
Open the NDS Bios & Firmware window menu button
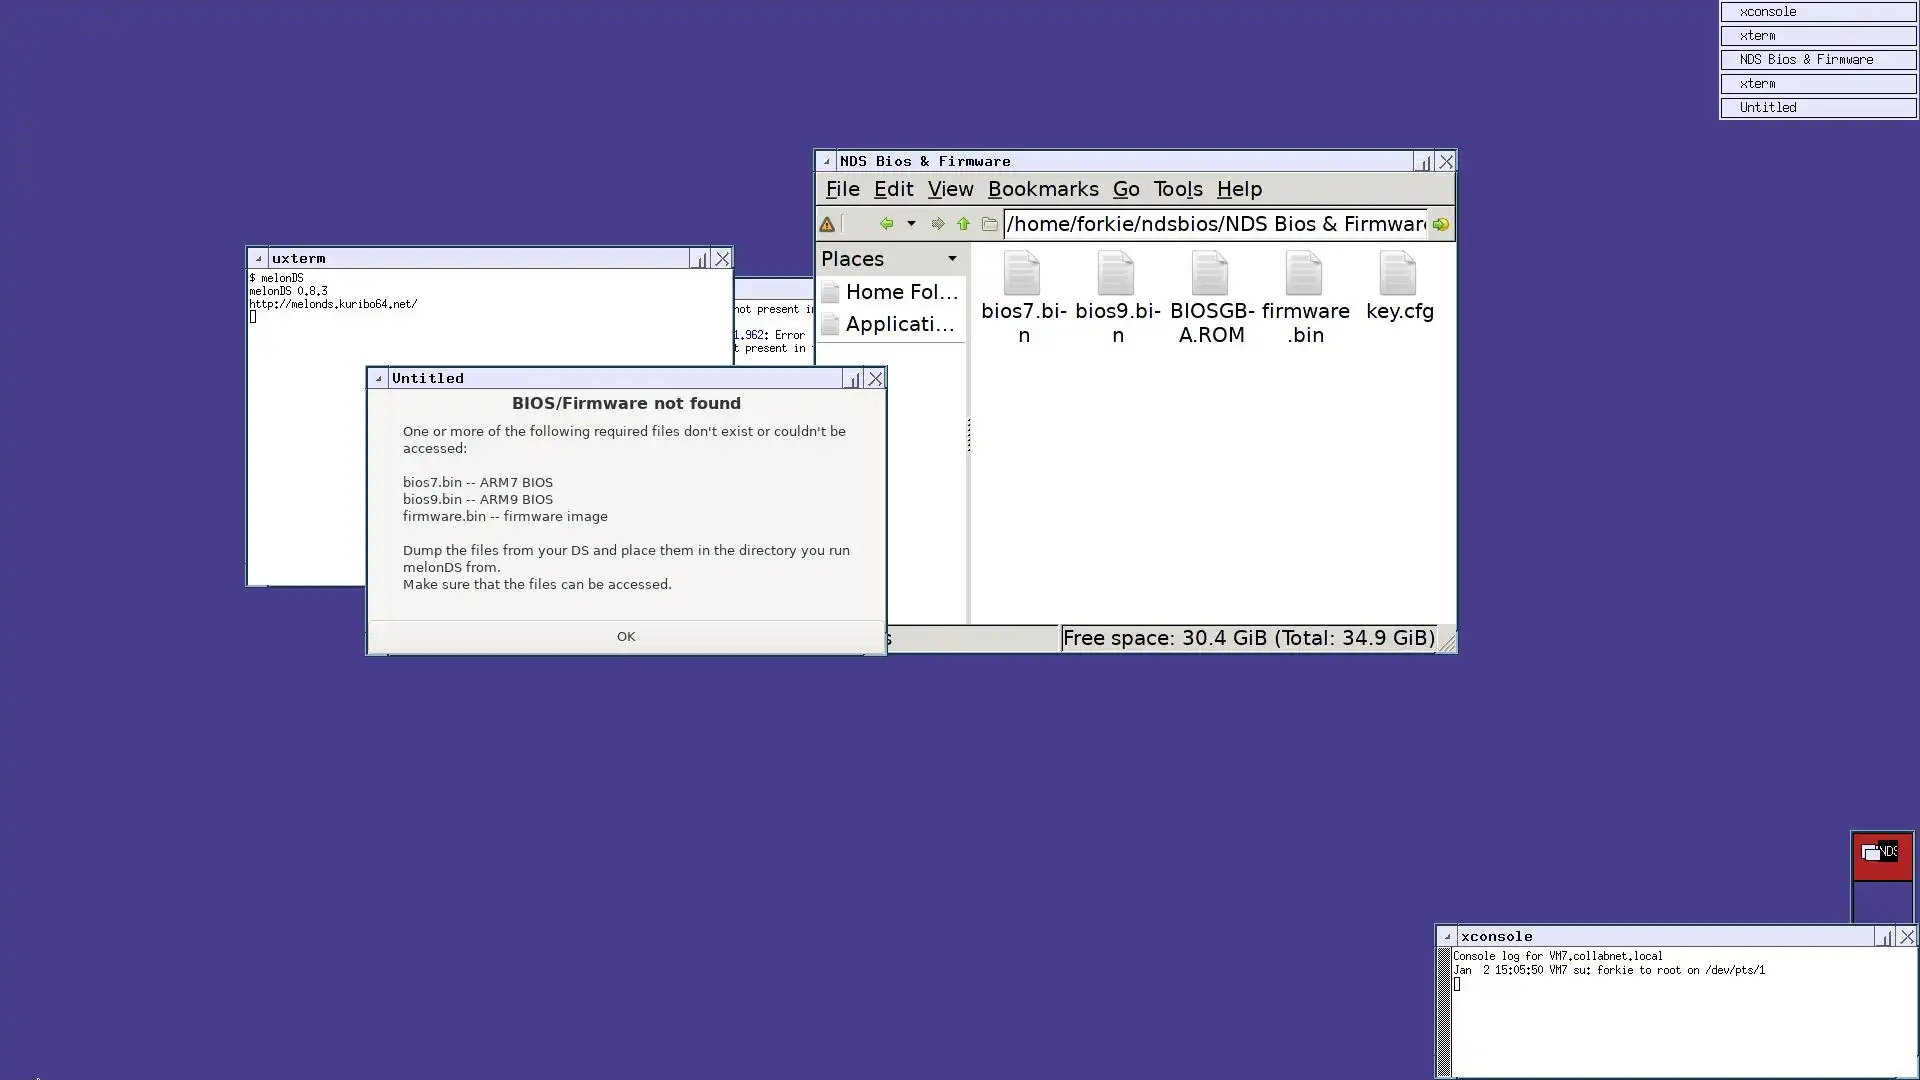coord(826,161)
